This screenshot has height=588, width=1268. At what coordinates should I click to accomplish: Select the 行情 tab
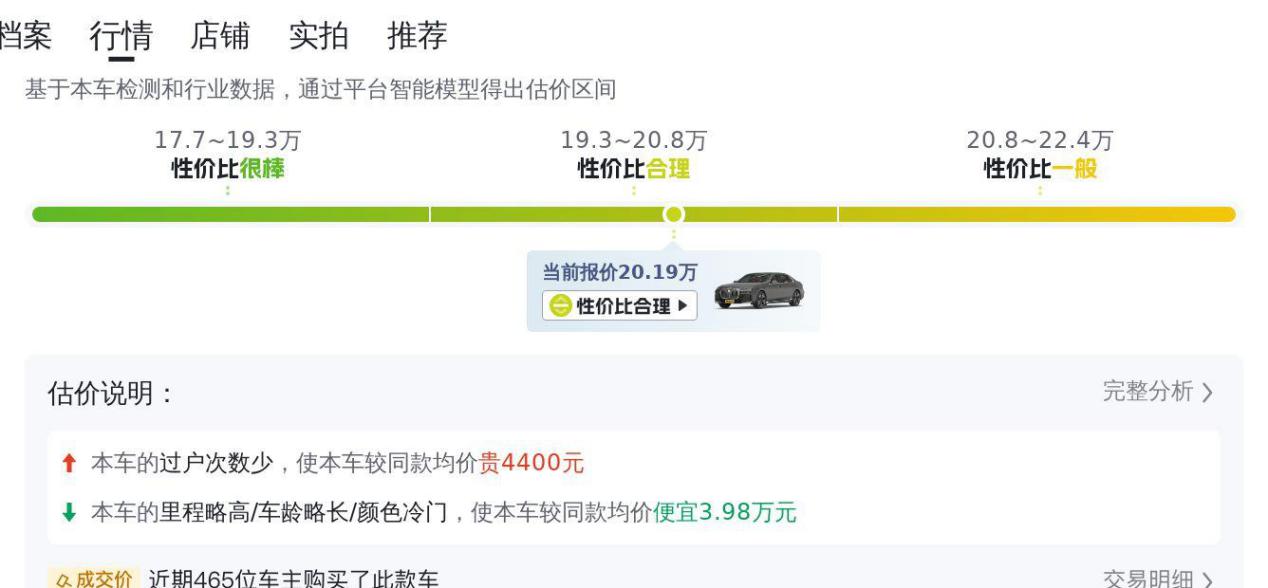(121, 36)
